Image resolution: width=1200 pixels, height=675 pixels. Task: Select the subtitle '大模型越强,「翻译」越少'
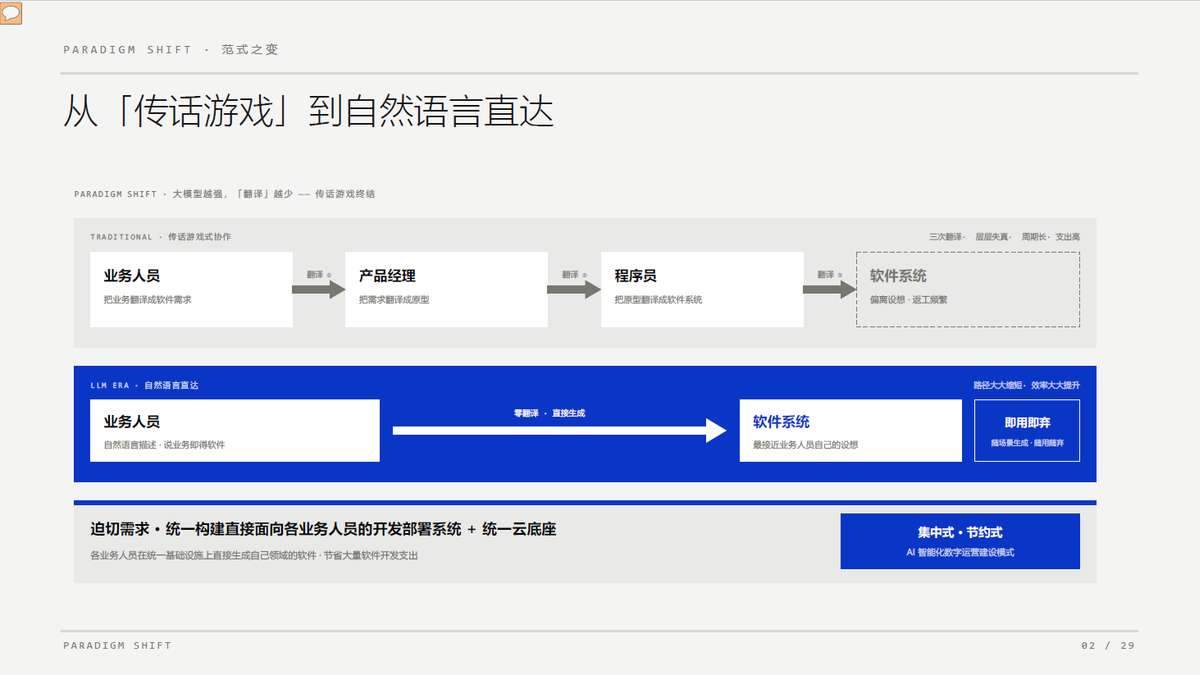[233, 194]
